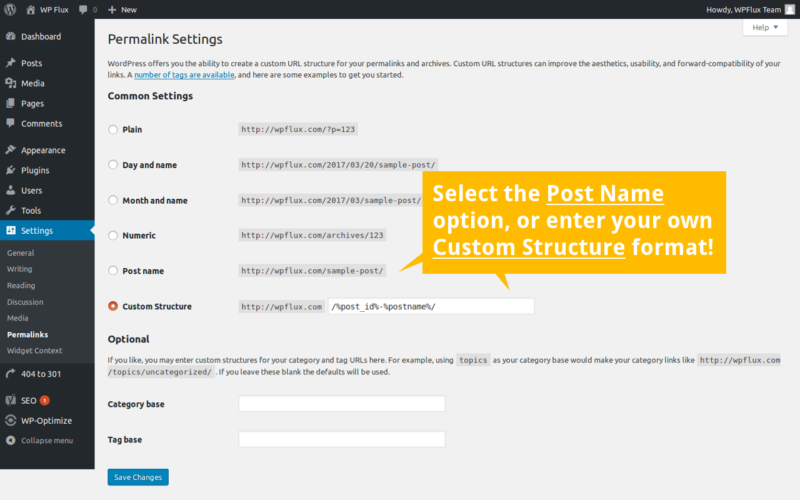Click the Plugins plug icon

(10, 170)
